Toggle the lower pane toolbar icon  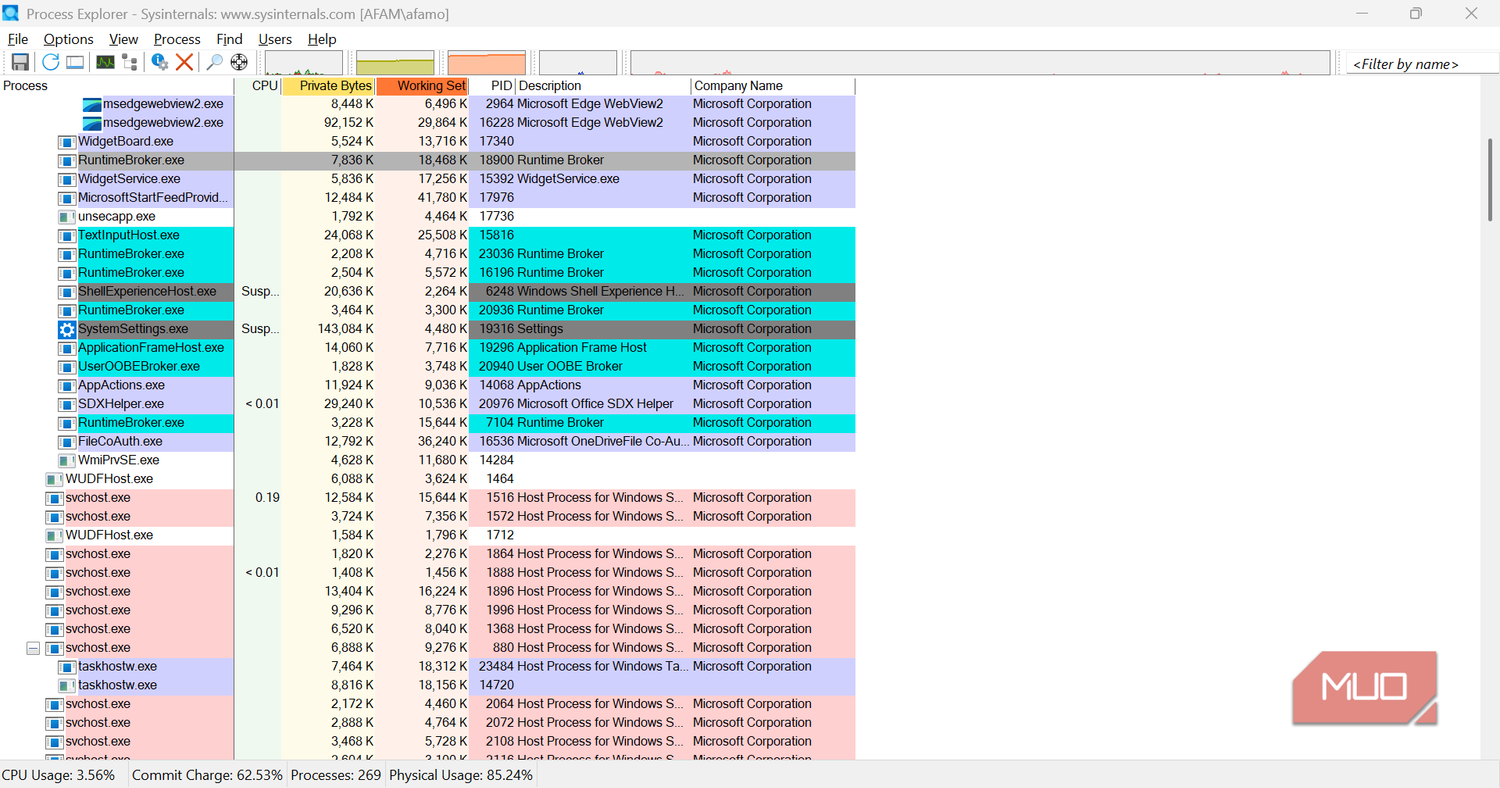coord(75,62)
